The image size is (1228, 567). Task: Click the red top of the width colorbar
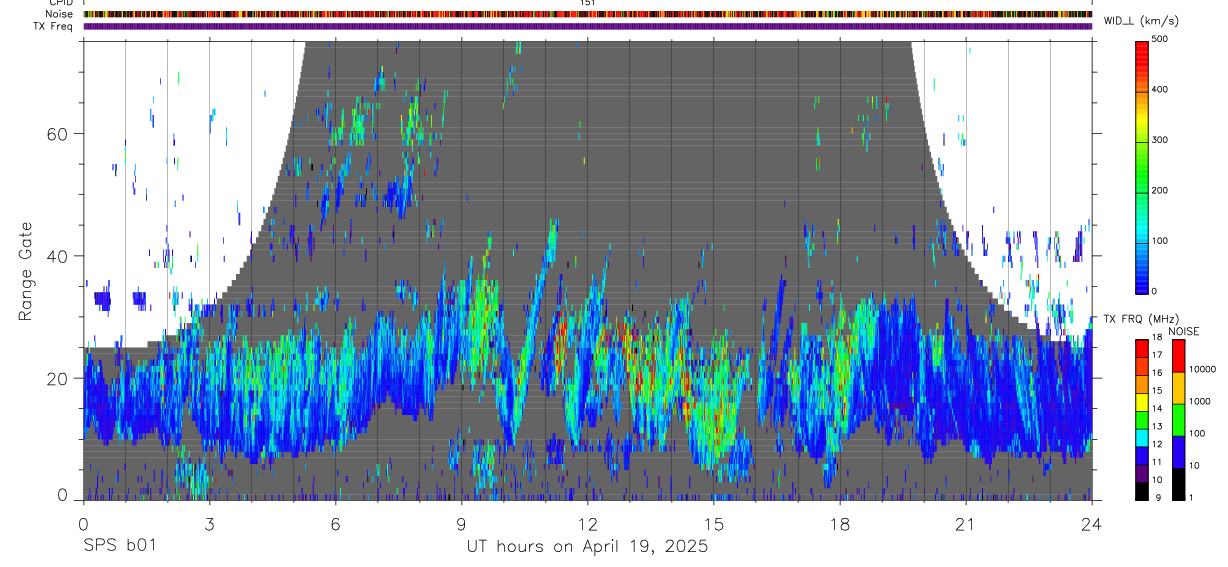[x=1141, y=50]
